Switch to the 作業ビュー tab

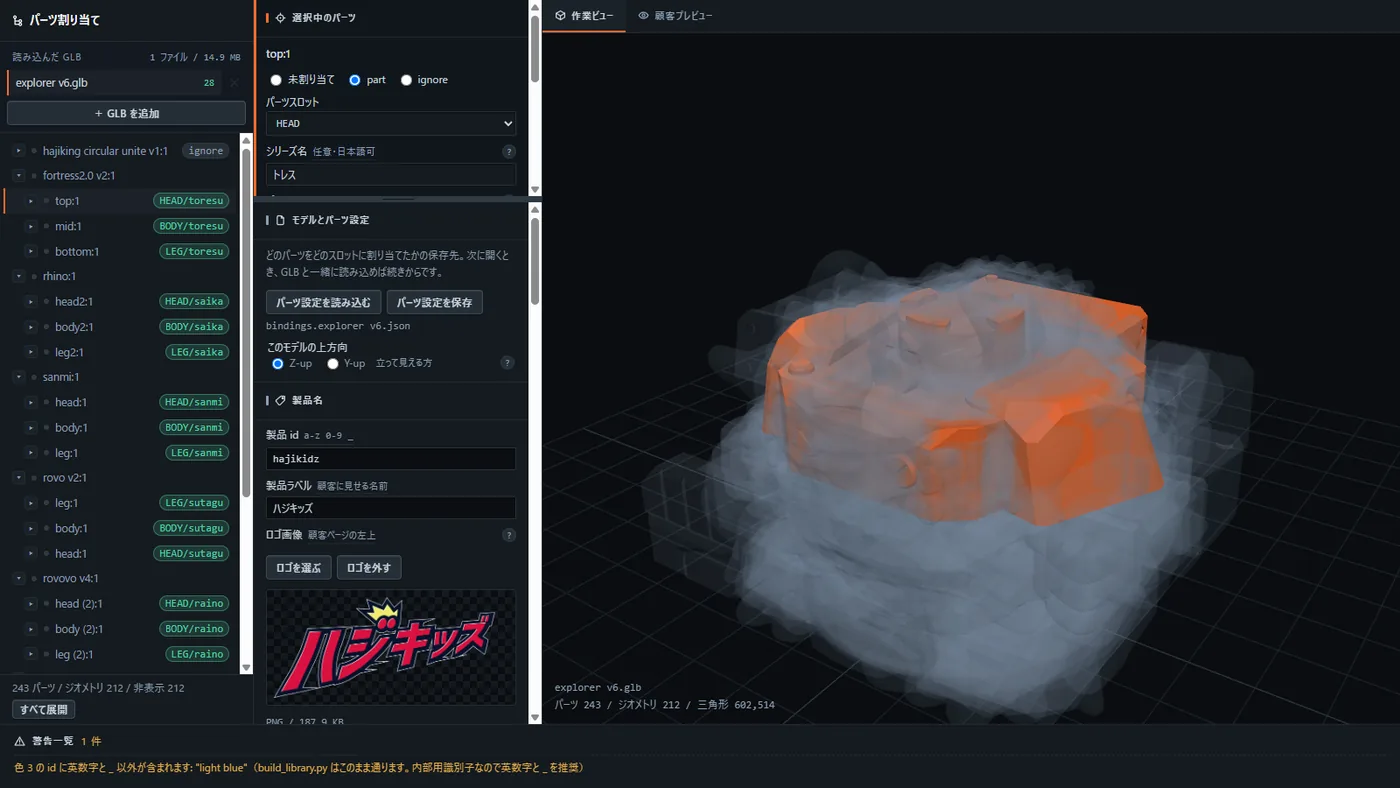tap(585, 16)
